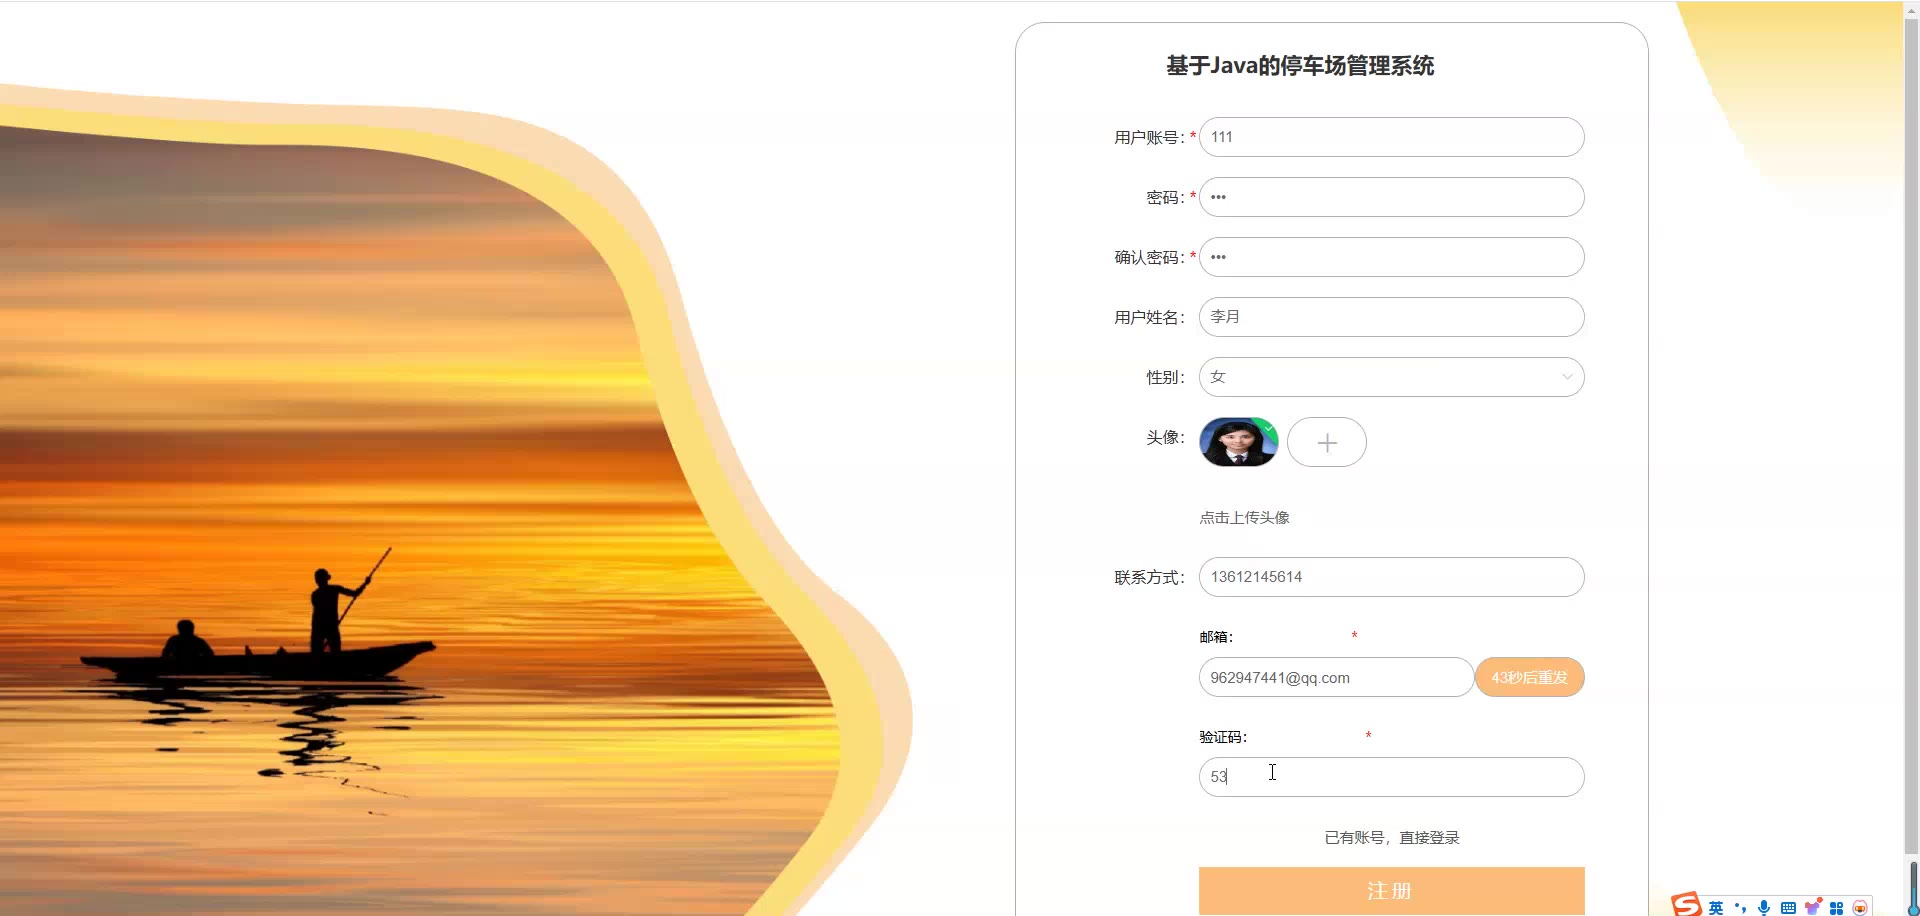Click the mascot avatar icon in IME bar

click(x=1860, y=908)
